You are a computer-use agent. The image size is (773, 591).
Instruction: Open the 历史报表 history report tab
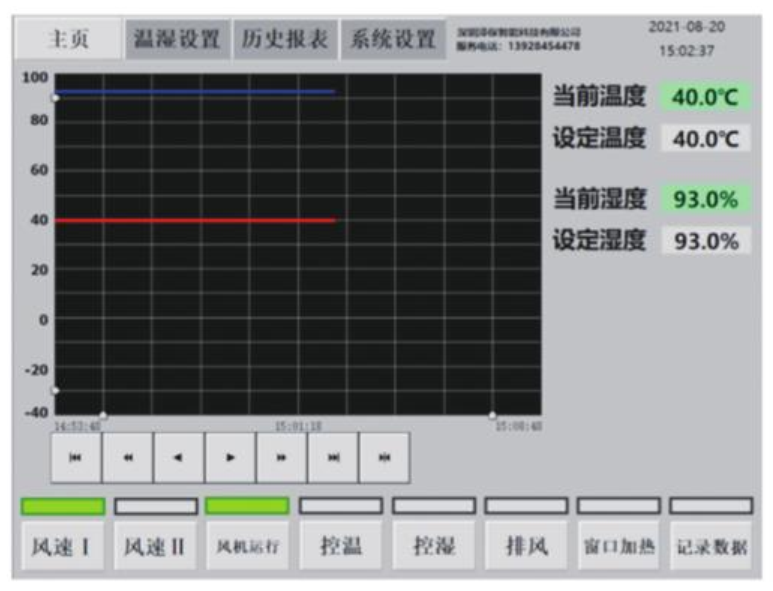(x=284, y=40)
